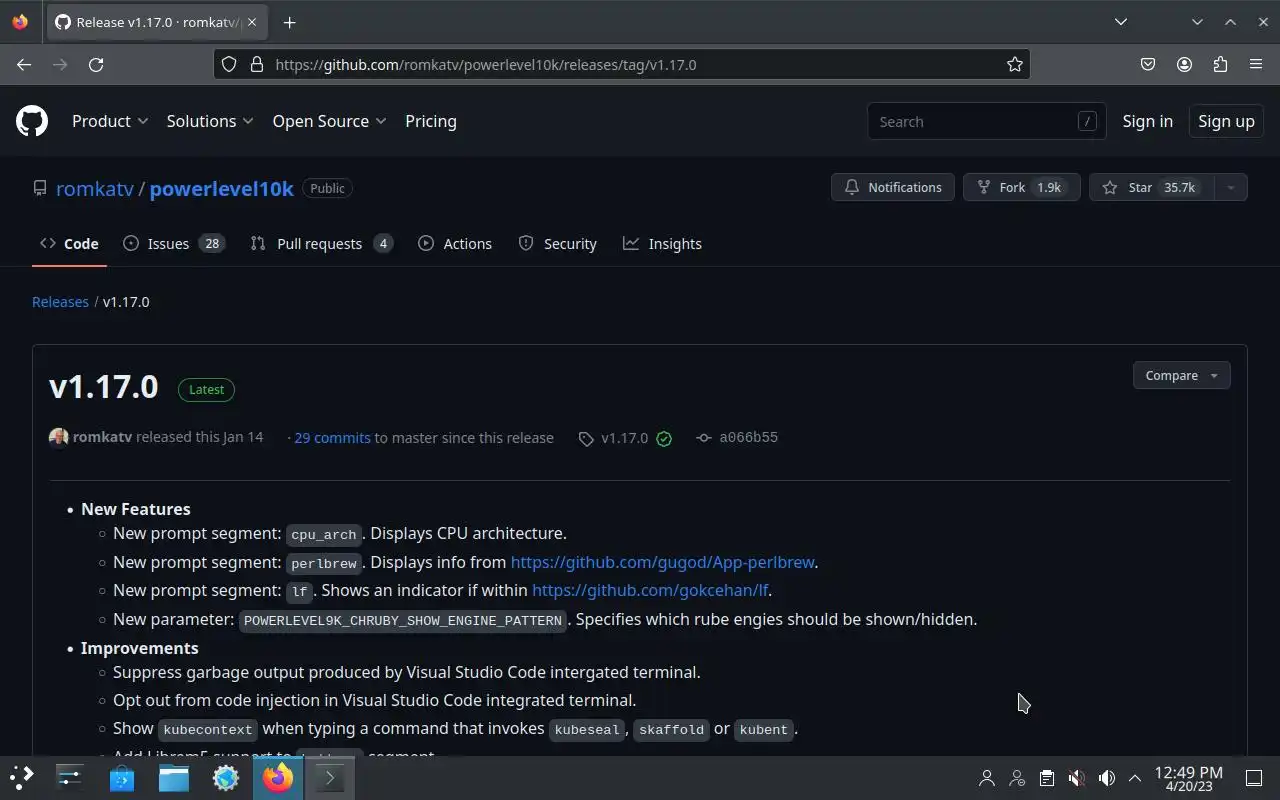Viewport: 1280px width, 800px height.
Task: Expand the Solutions dropdown menu
Action: click(x=210, y=121)
